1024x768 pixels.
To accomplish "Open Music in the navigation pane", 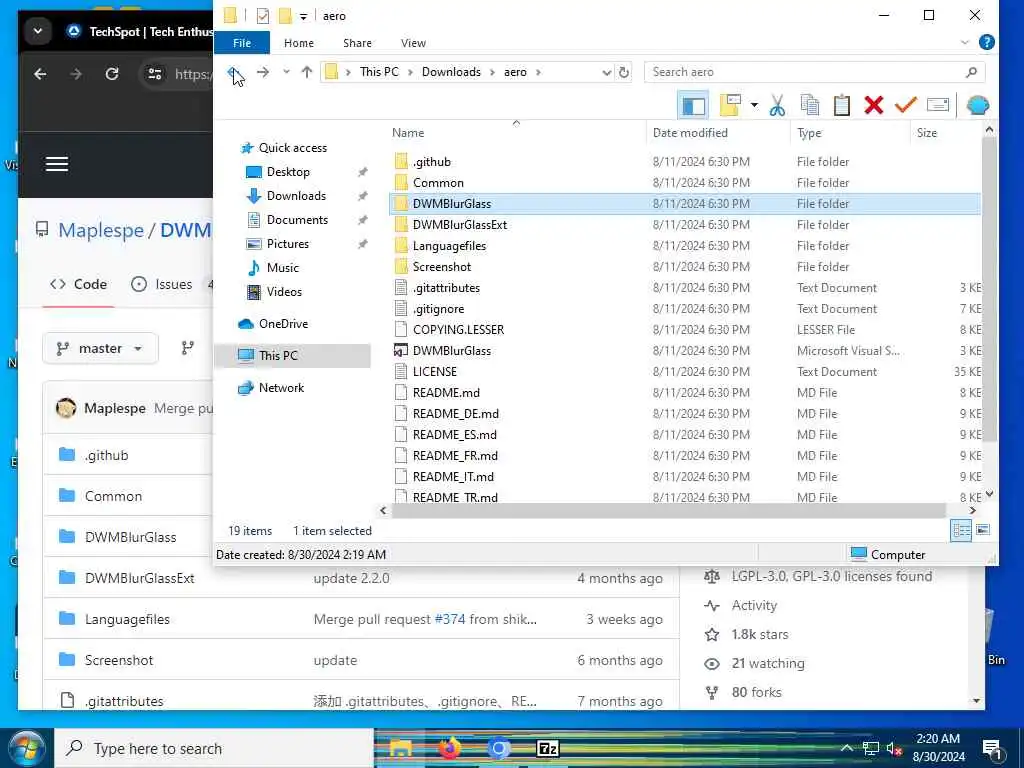I will 282,268.
